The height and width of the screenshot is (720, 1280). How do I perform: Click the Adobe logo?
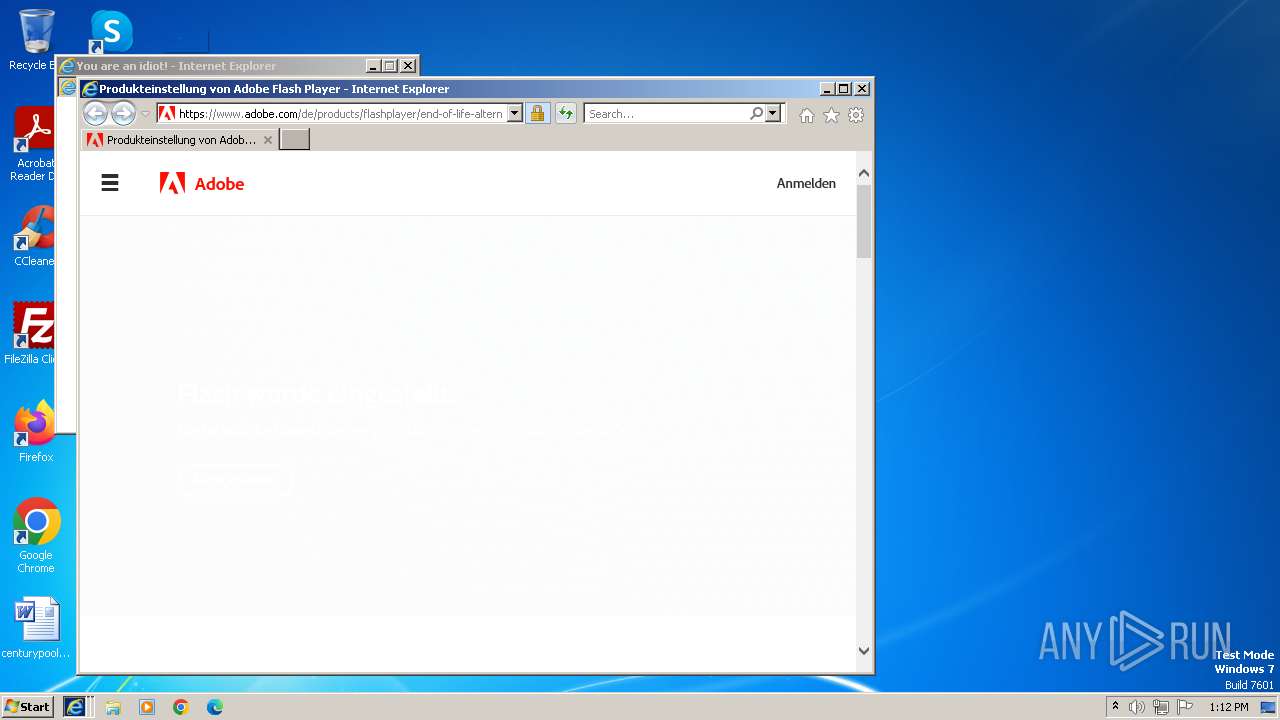[202, 183]
